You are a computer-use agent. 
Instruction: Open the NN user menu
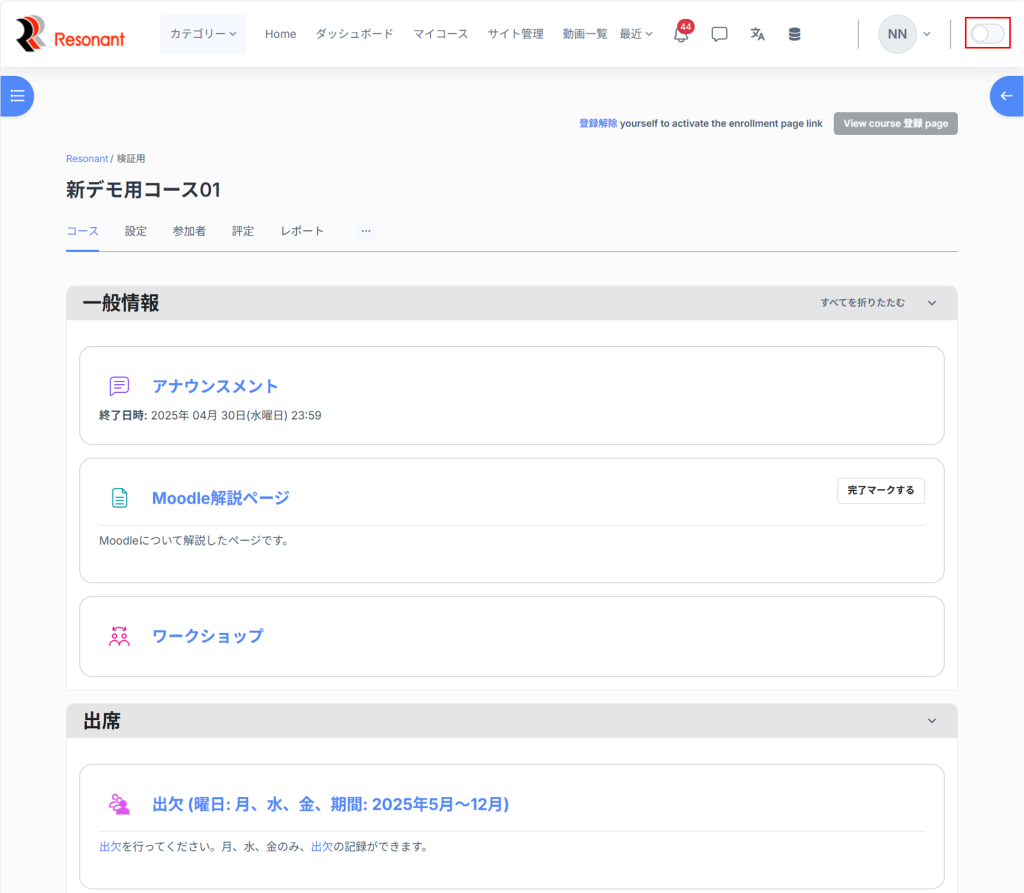(x=904, y=34)
